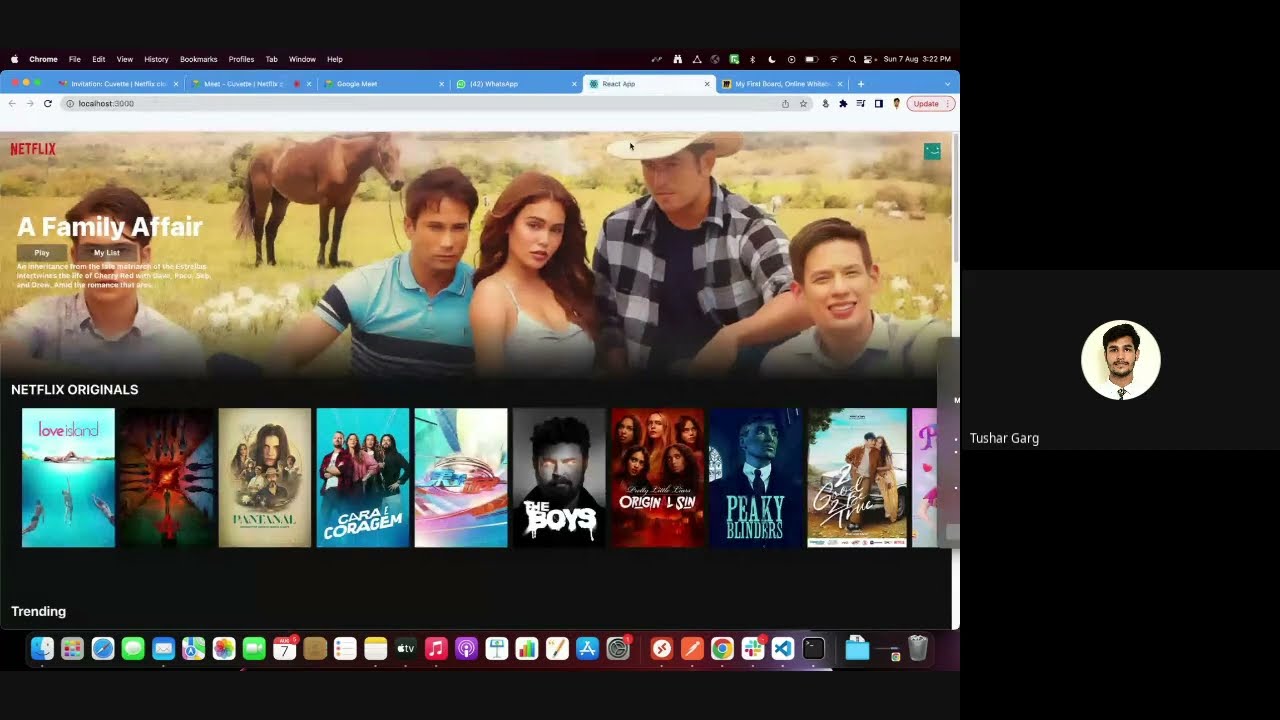Click the Chrome Update button
The image size is (1280, 720).
(930, 104)
